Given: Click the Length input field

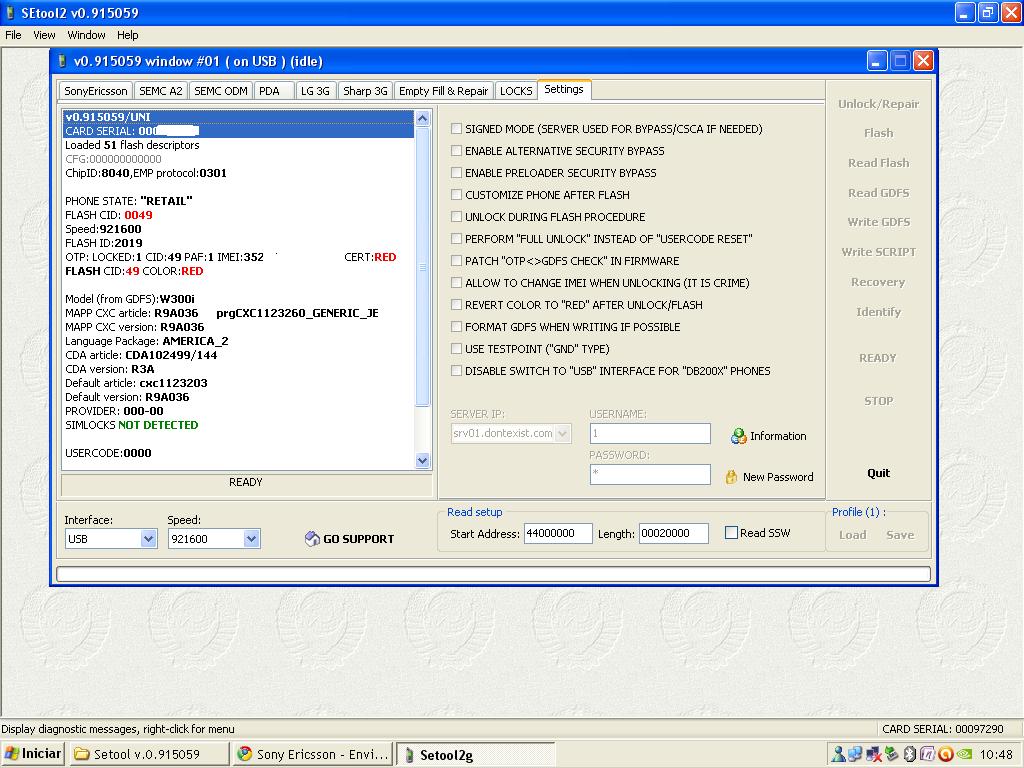Looking at the screenshot, I should pyautogui.click(x=673, y=534).
